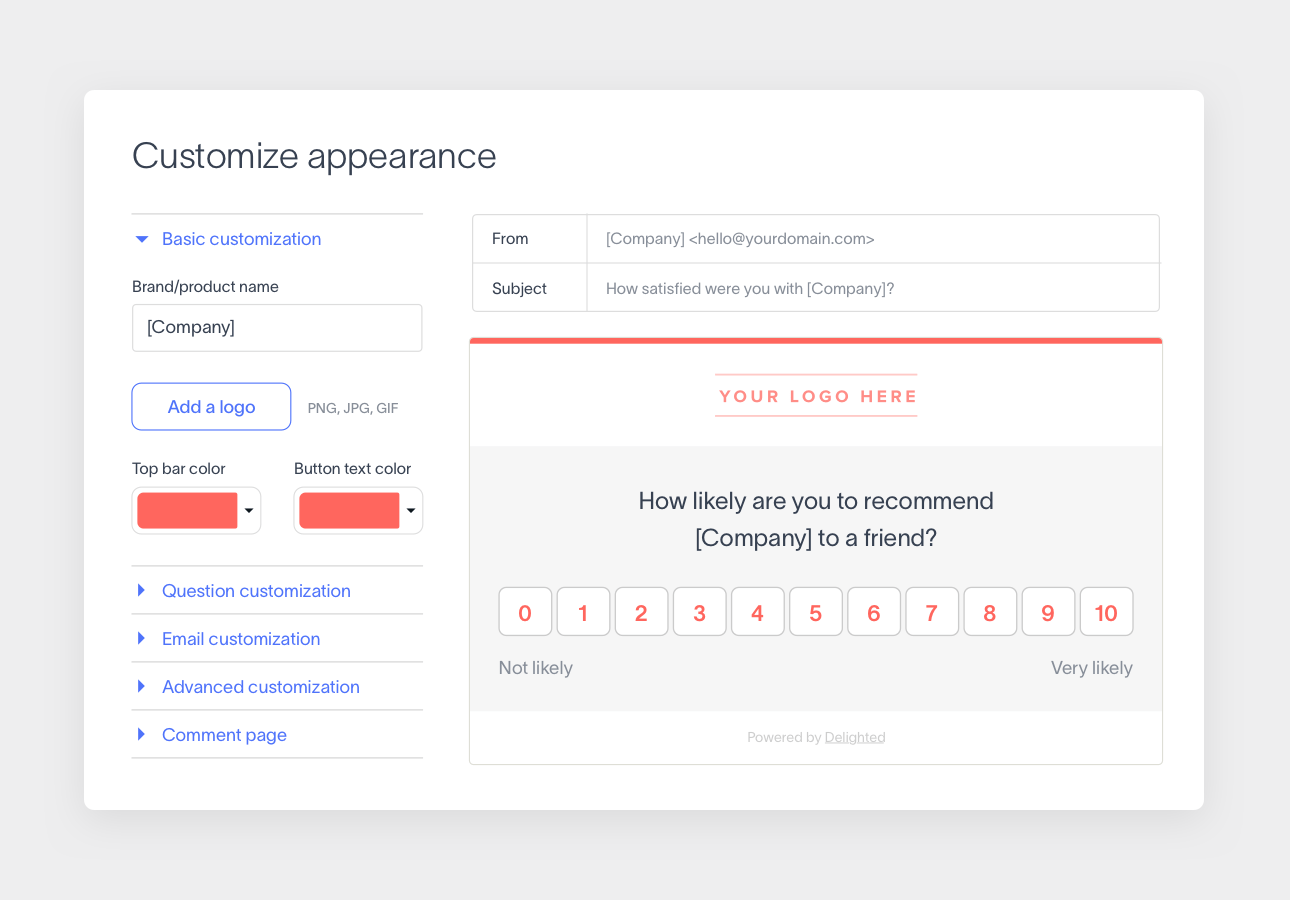Open the Top bar color dropdown
This screenshot has height=900, width=1290.
(249, 510)
